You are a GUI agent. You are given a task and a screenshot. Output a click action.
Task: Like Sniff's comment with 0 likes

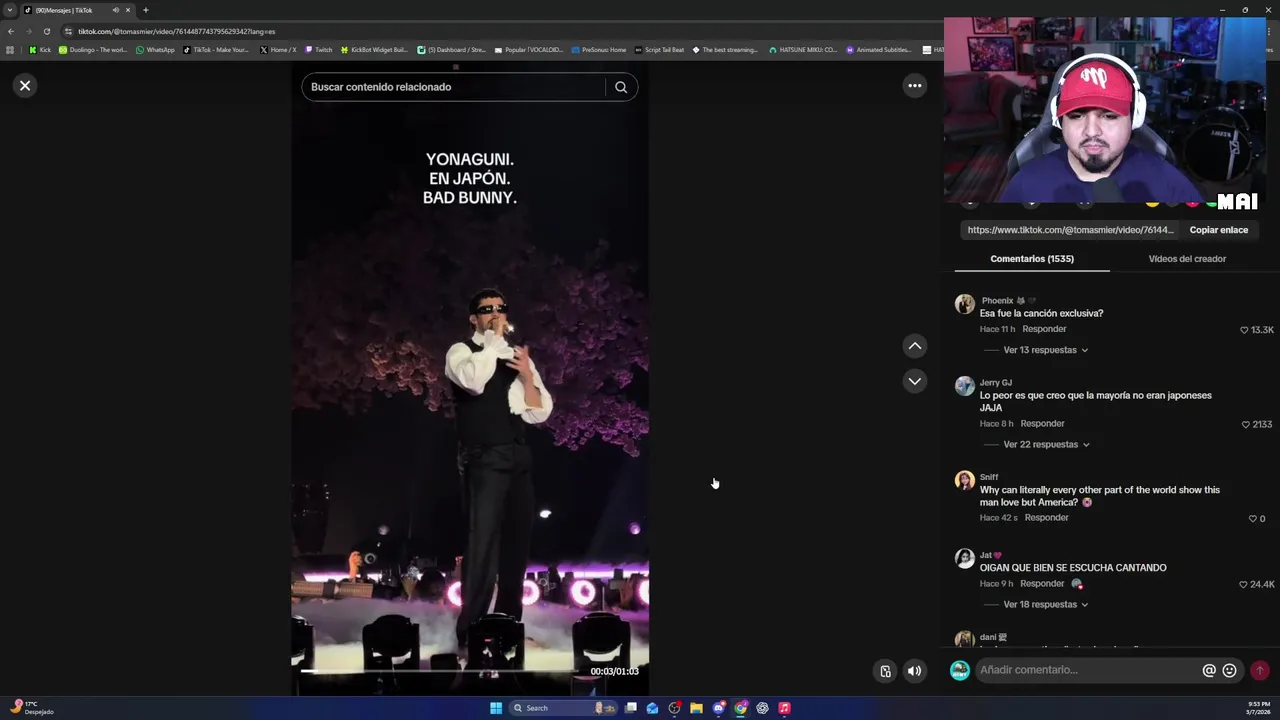click(x=1252, y=519)
